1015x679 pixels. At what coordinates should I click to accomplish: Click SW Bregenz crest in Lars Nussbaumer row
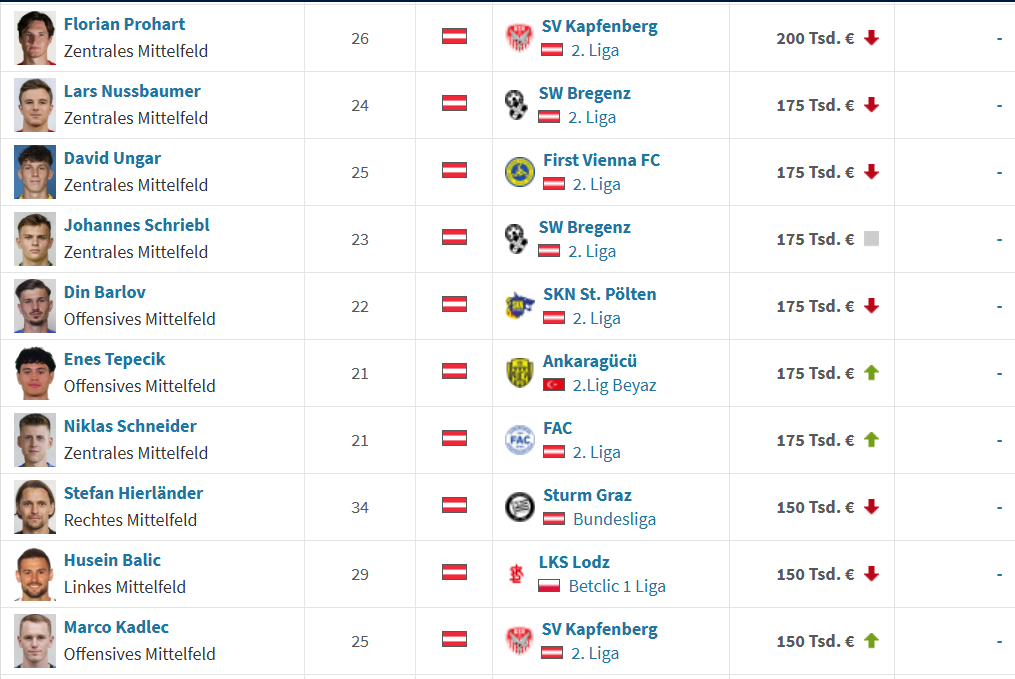pos(516,105)
